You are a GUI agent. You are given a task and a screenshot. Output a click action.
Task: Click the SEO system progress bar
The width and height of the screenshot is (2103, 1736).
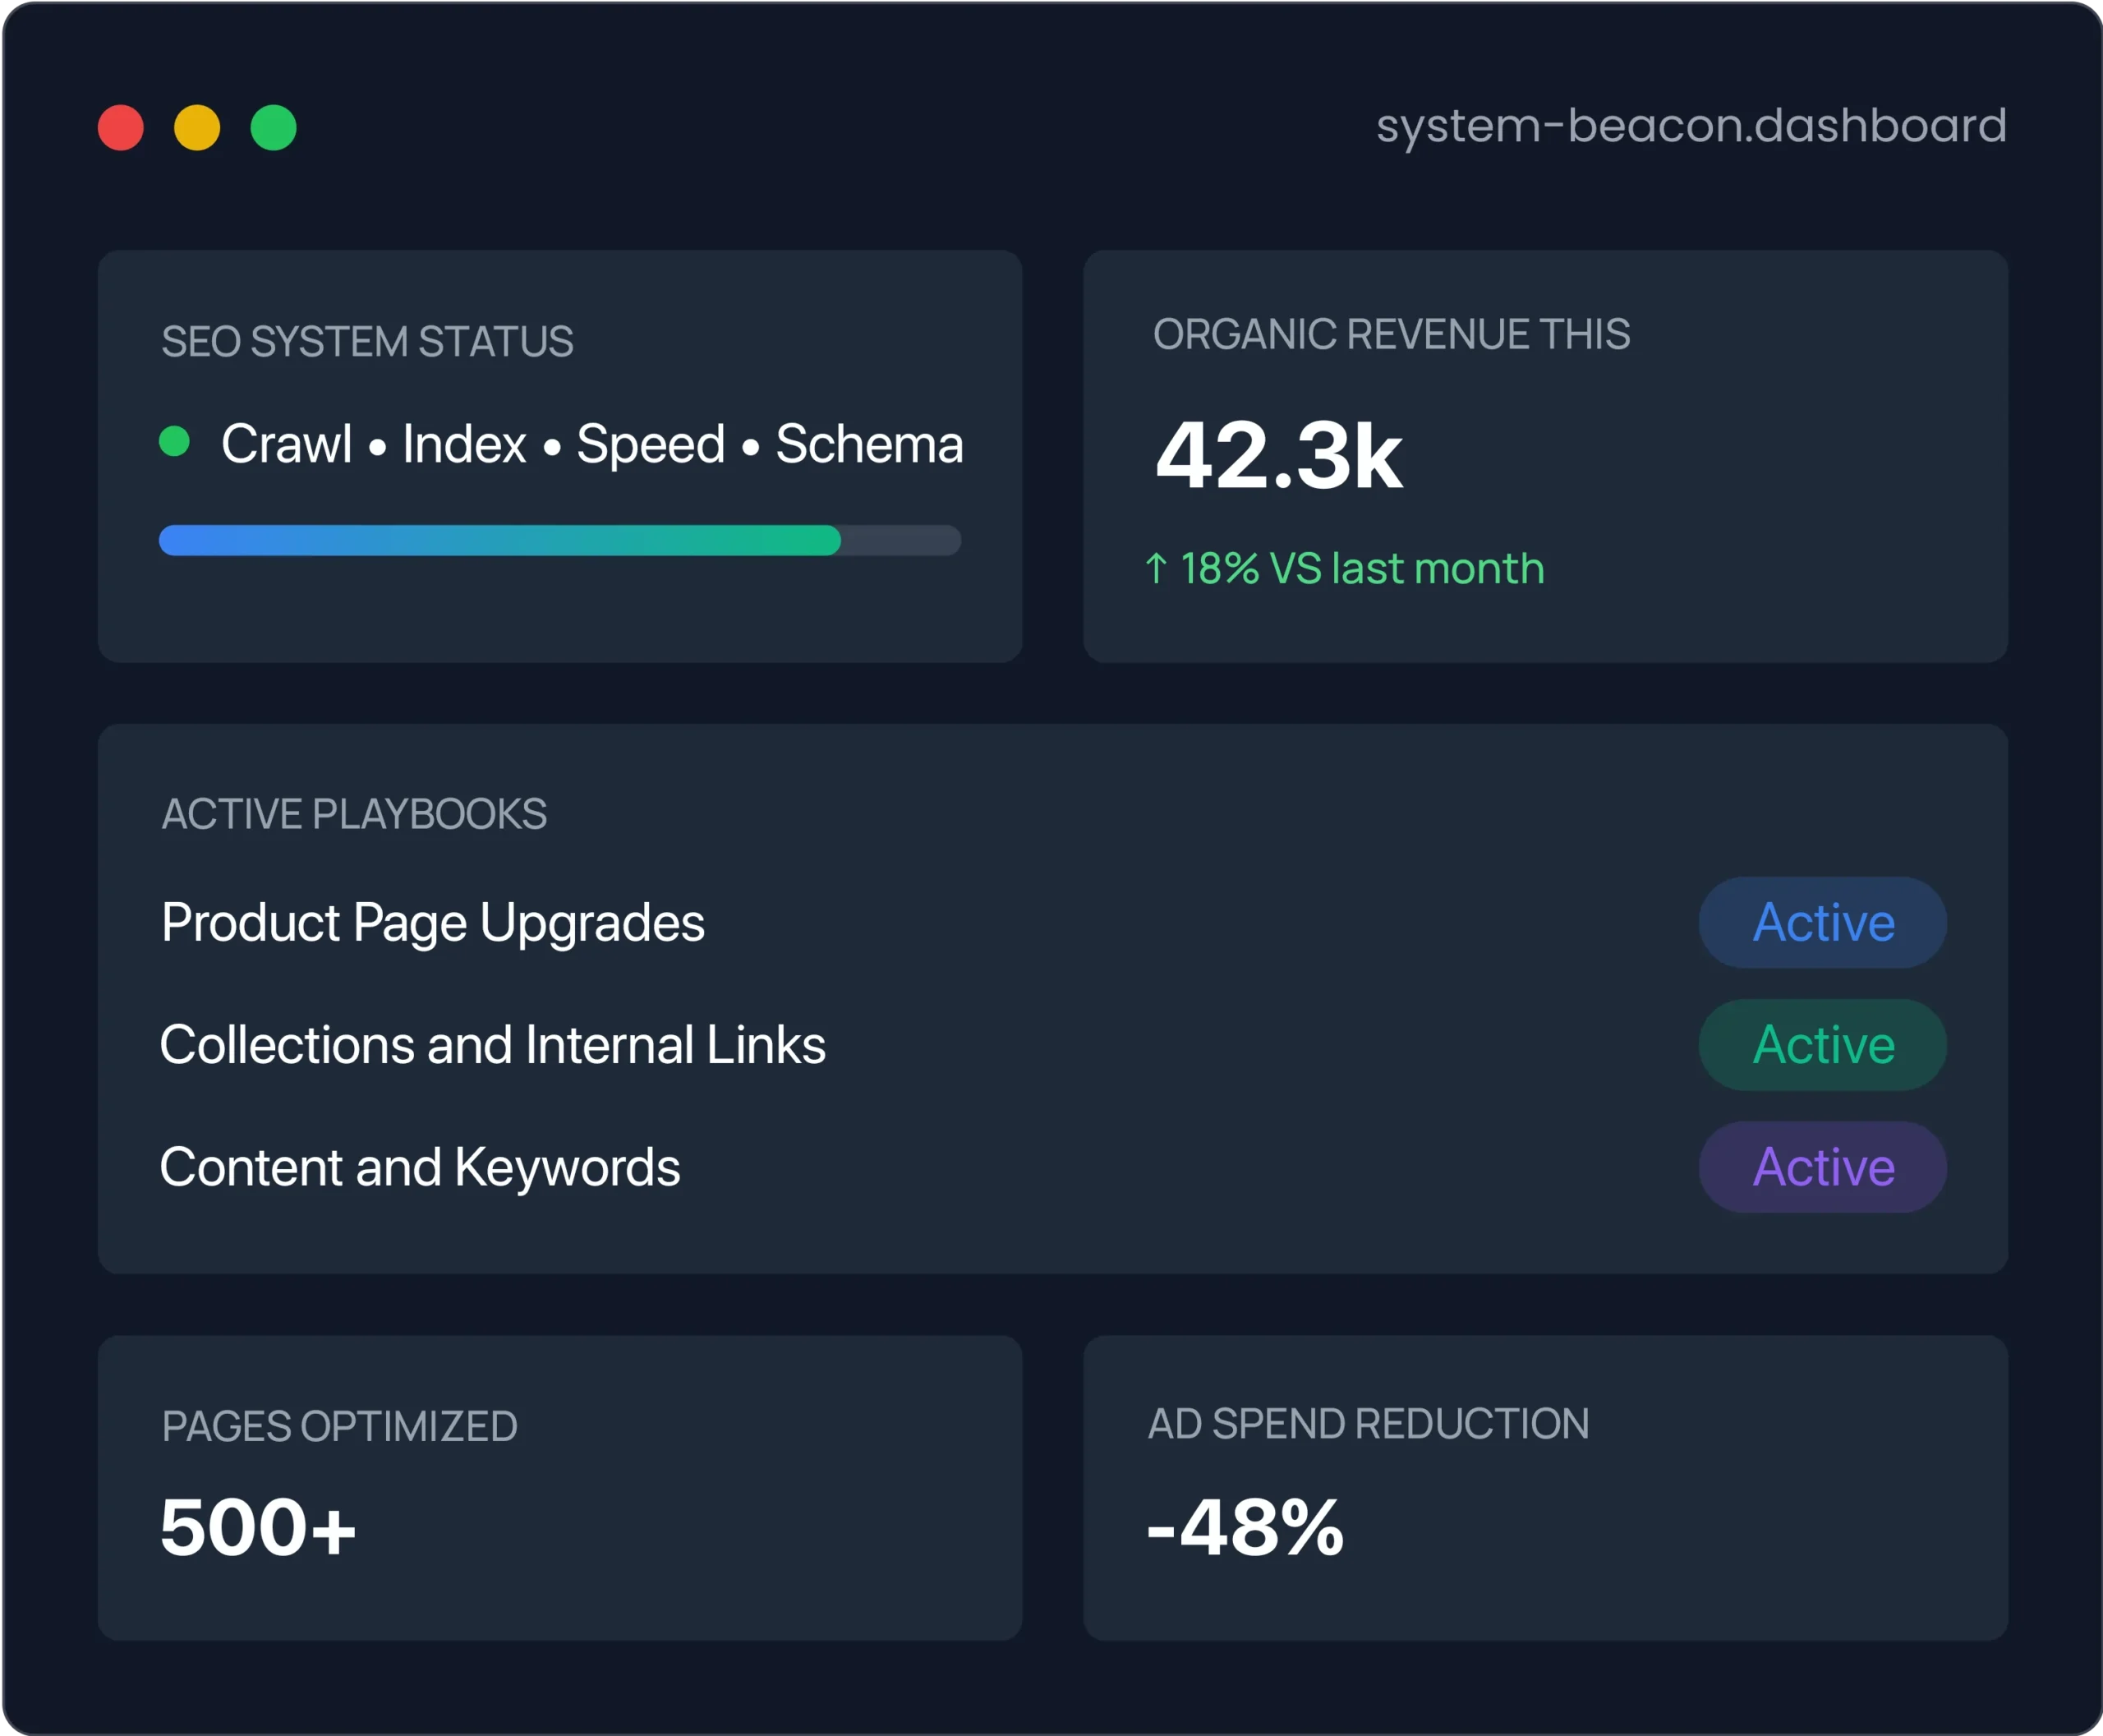[x=559, y=540]
